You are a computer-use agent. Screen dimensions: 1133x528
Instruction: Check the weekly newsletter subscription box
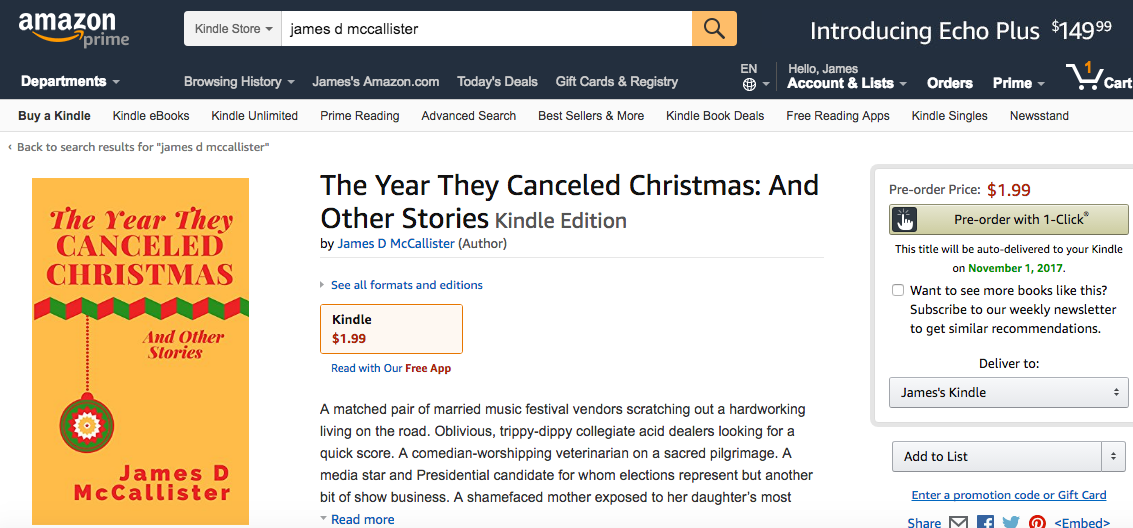click(x=897, y=290)
